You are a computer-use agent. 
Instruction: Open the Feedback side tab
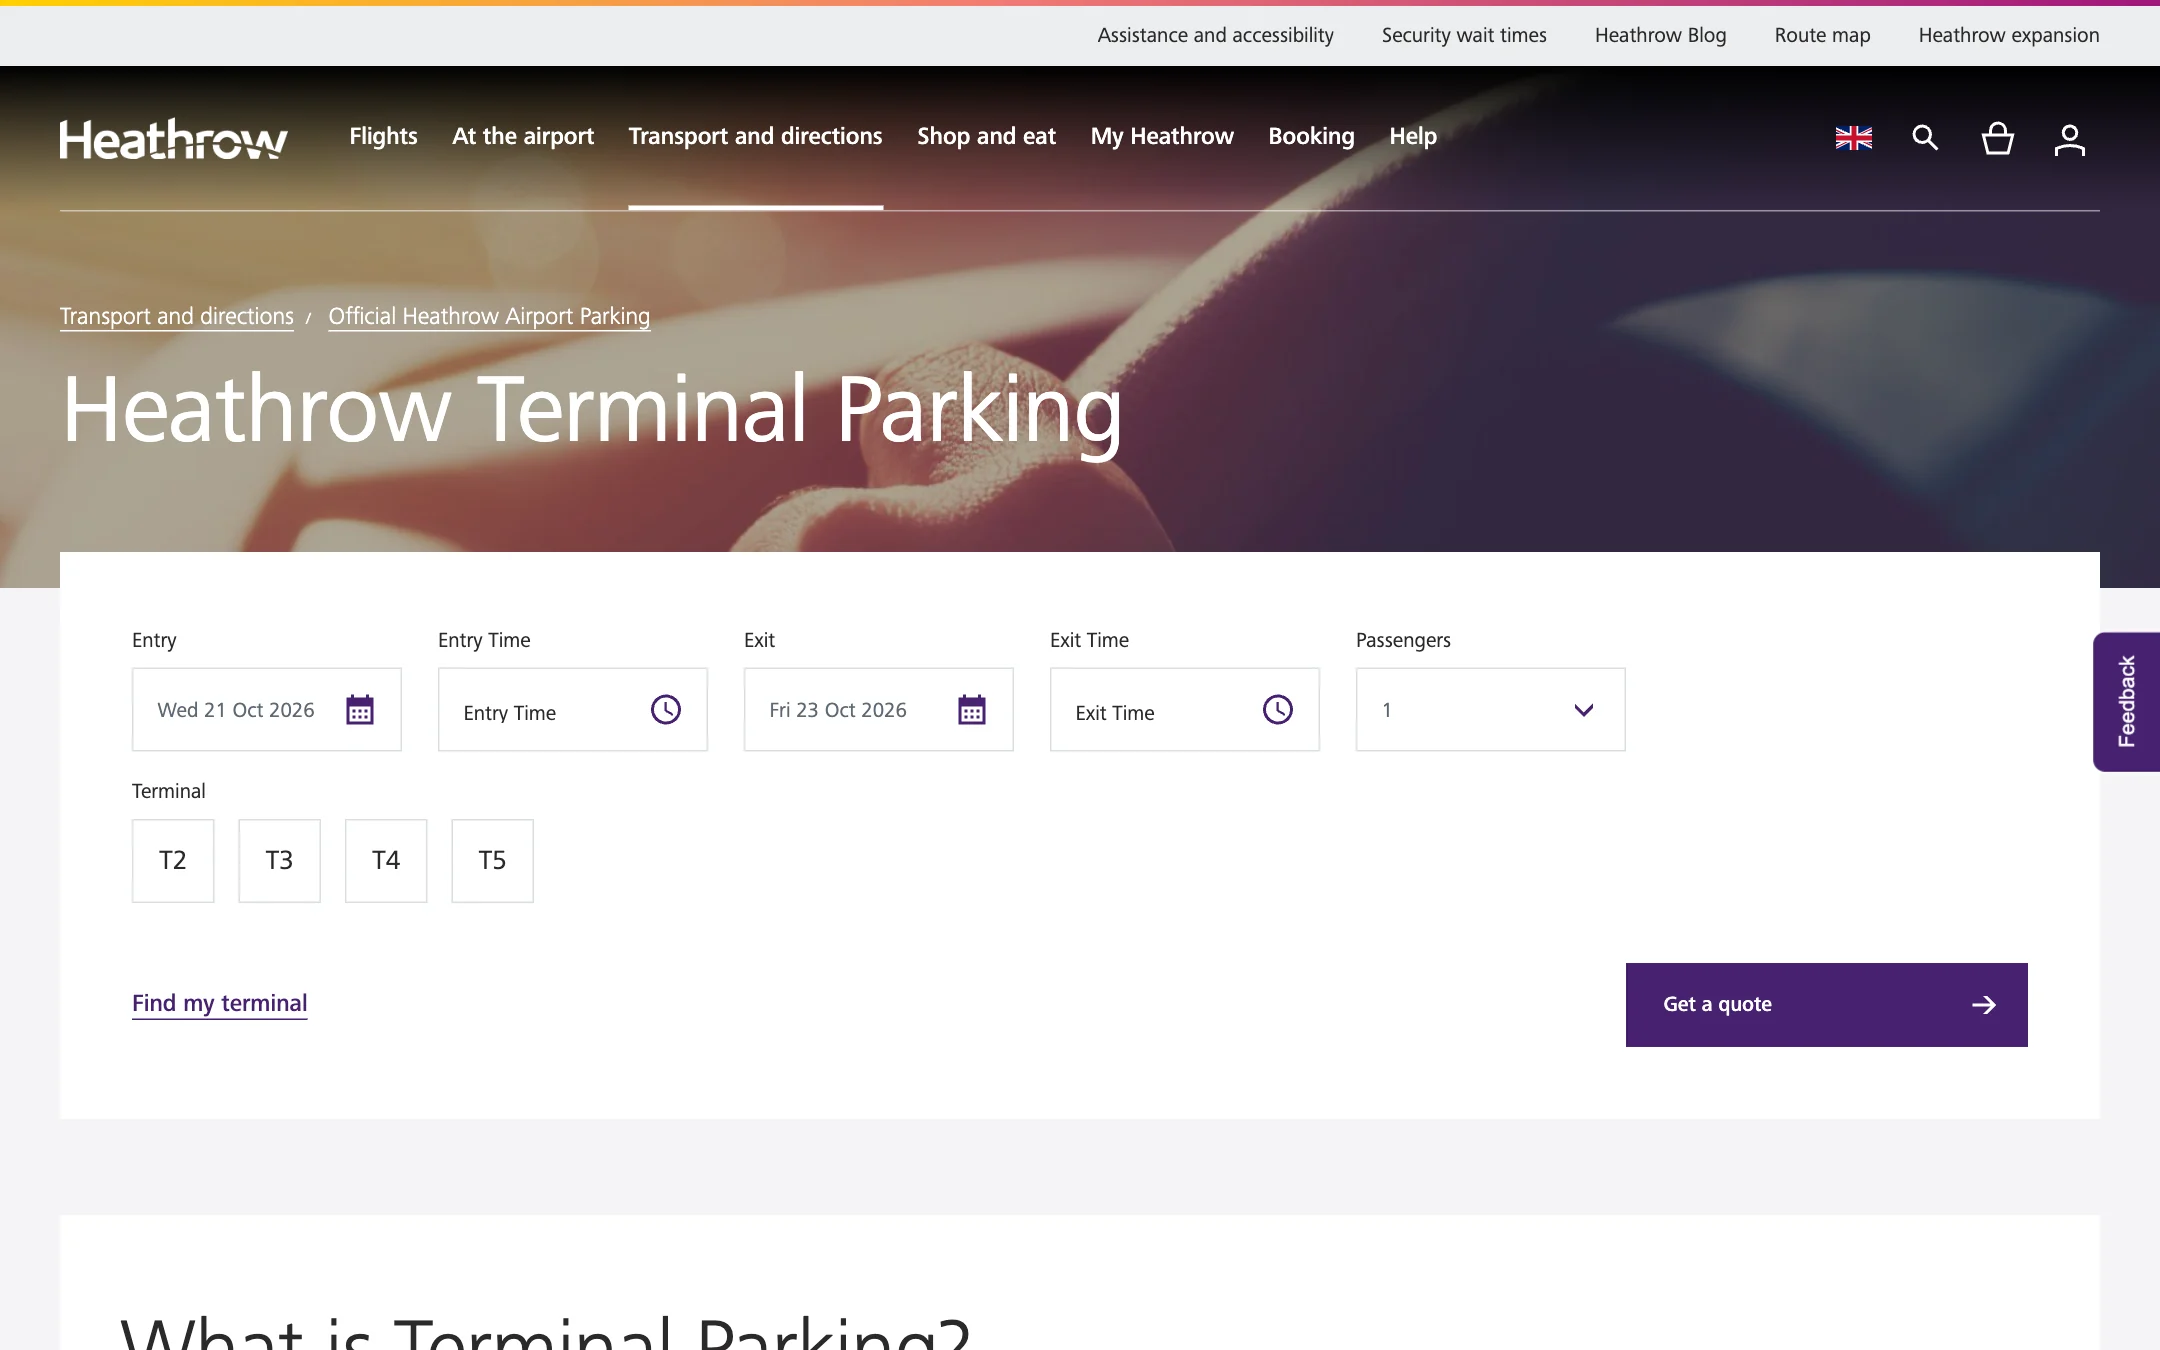[2126, 701]
